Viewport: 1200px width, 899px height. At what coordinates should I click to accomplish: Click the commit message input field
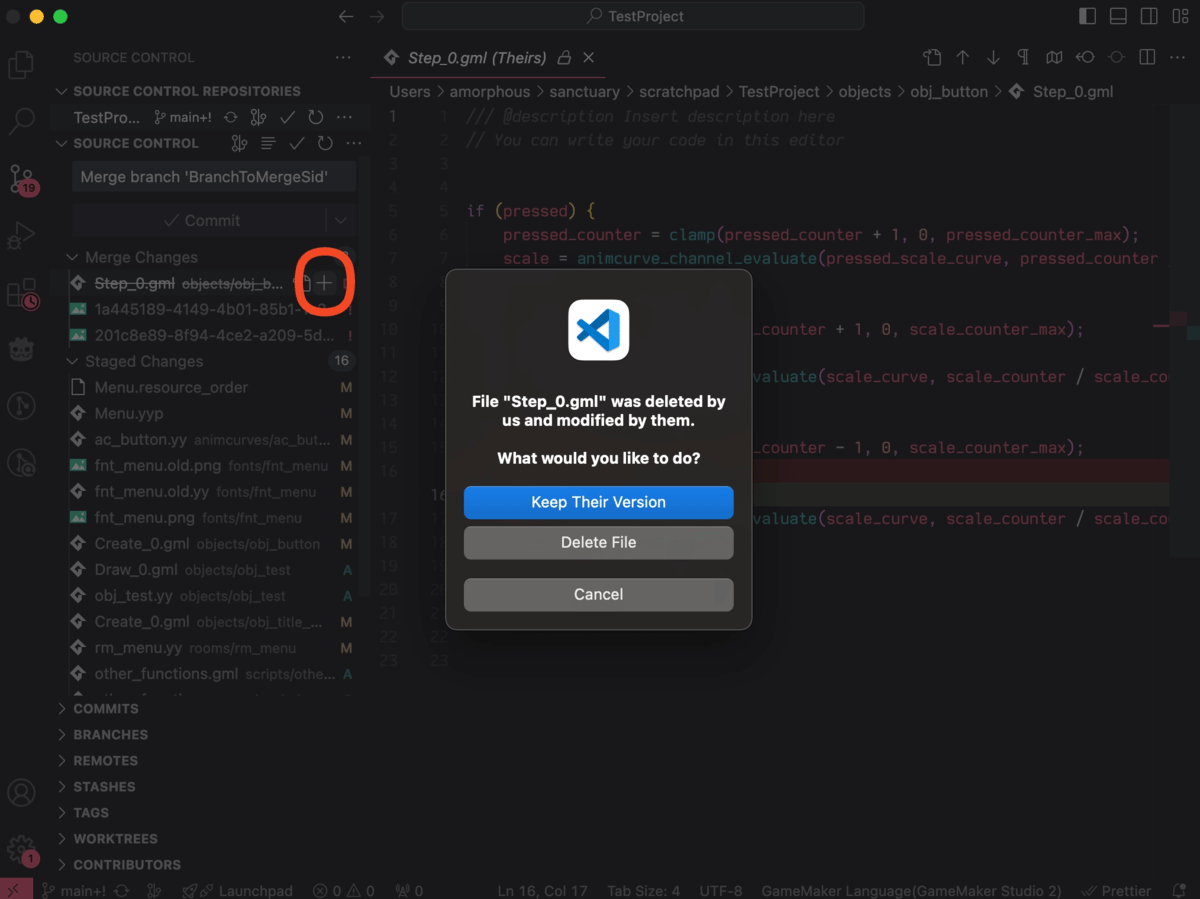click(213, 178)
